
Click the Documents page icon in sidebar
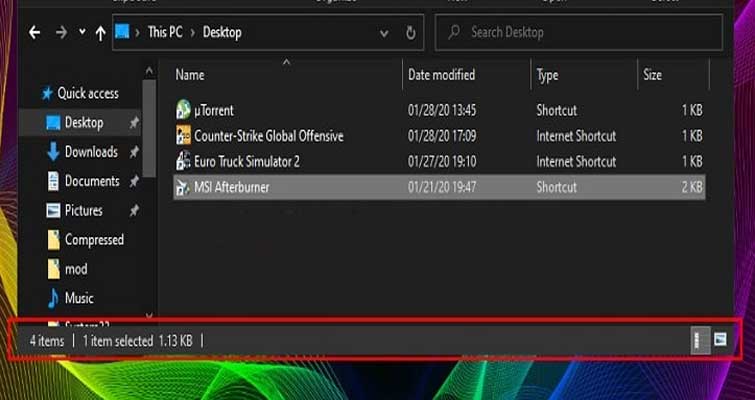(53, 181)
